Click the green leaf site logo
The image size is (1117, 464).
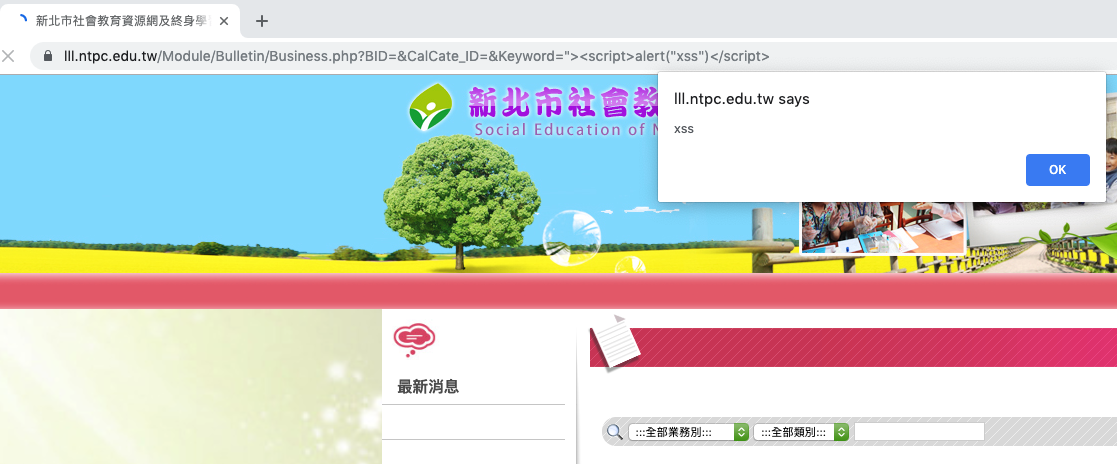pyautogui.click(x=430, y=107)
